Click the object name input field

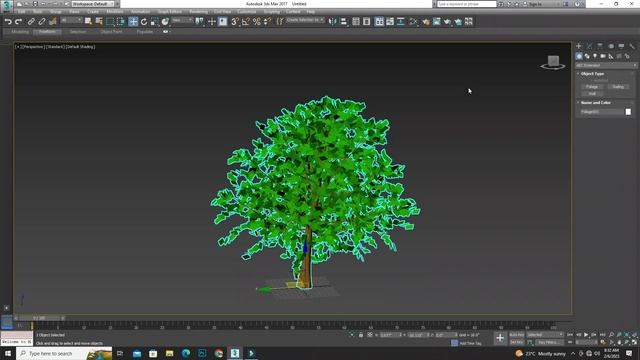(x=602, y=111)
